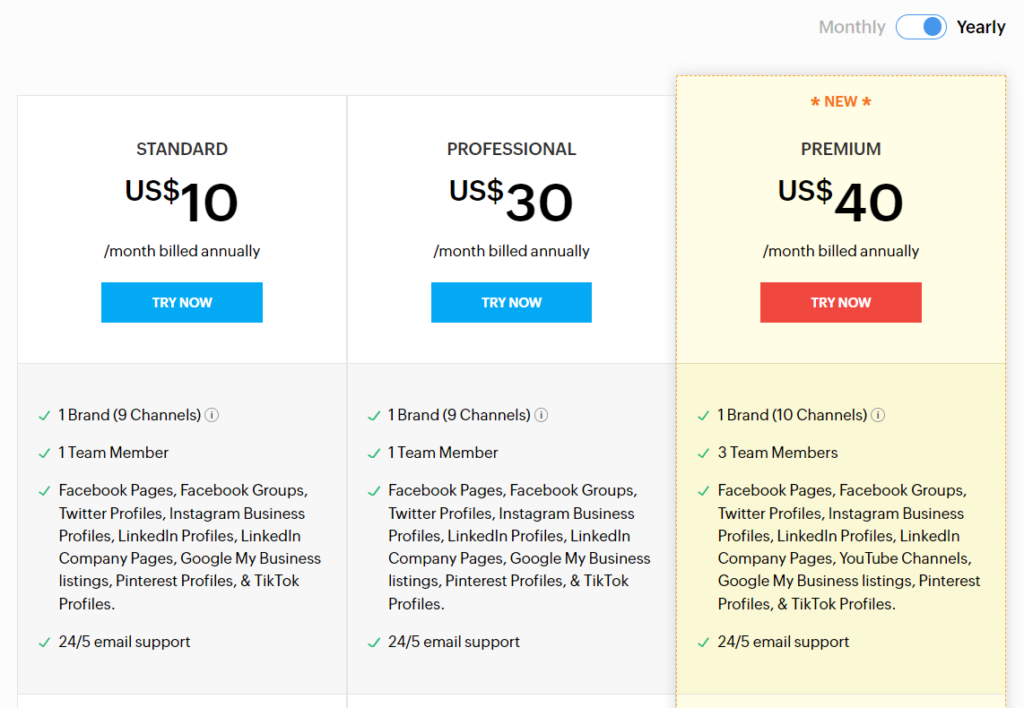The height and width of the screenshot is (708, 1024).
Task: Click TRY NOW for Professional plan
Action: [x=511, y=302]
